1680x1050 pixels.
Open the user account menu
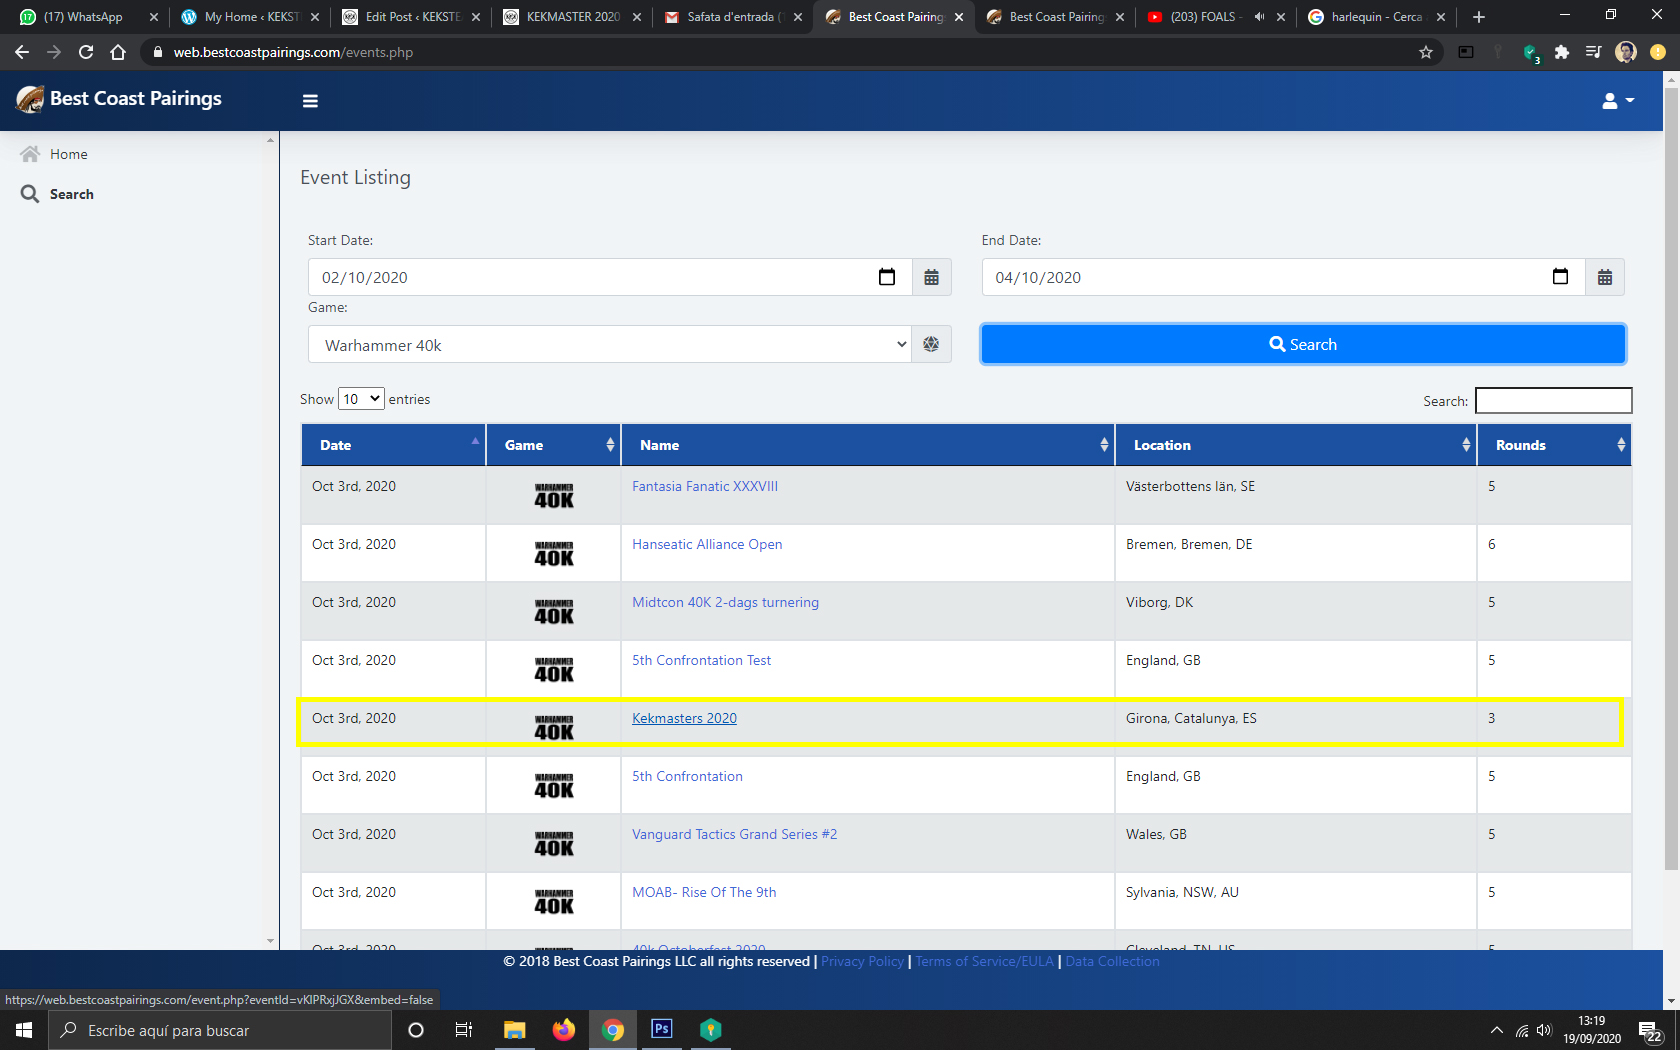pyautogui.click(x=1617, y=101)
